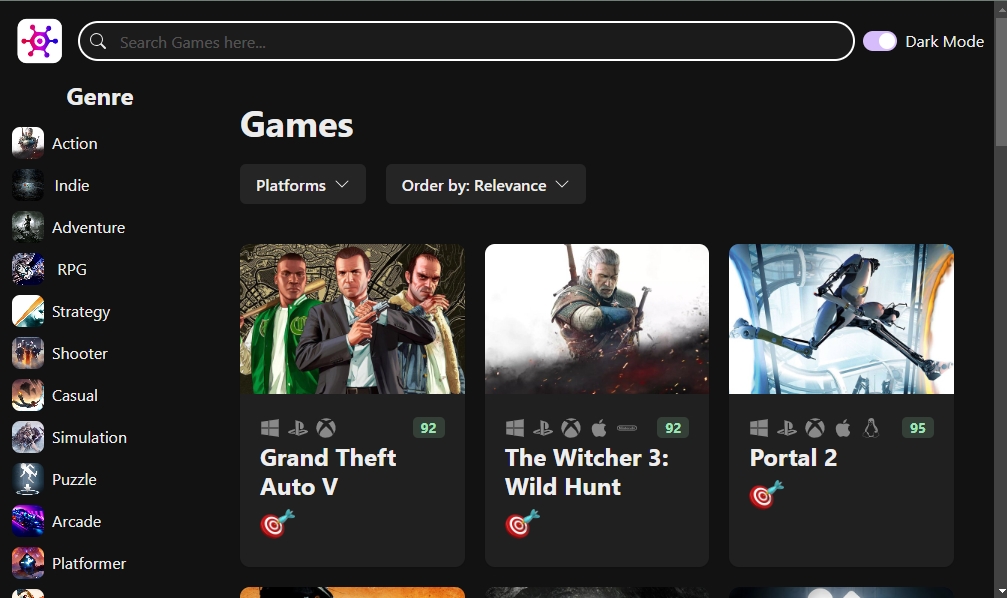Click Windows icon on The Witcher 3 card
The width and height of the screenshot is (1007, 598).
point(514,428)
